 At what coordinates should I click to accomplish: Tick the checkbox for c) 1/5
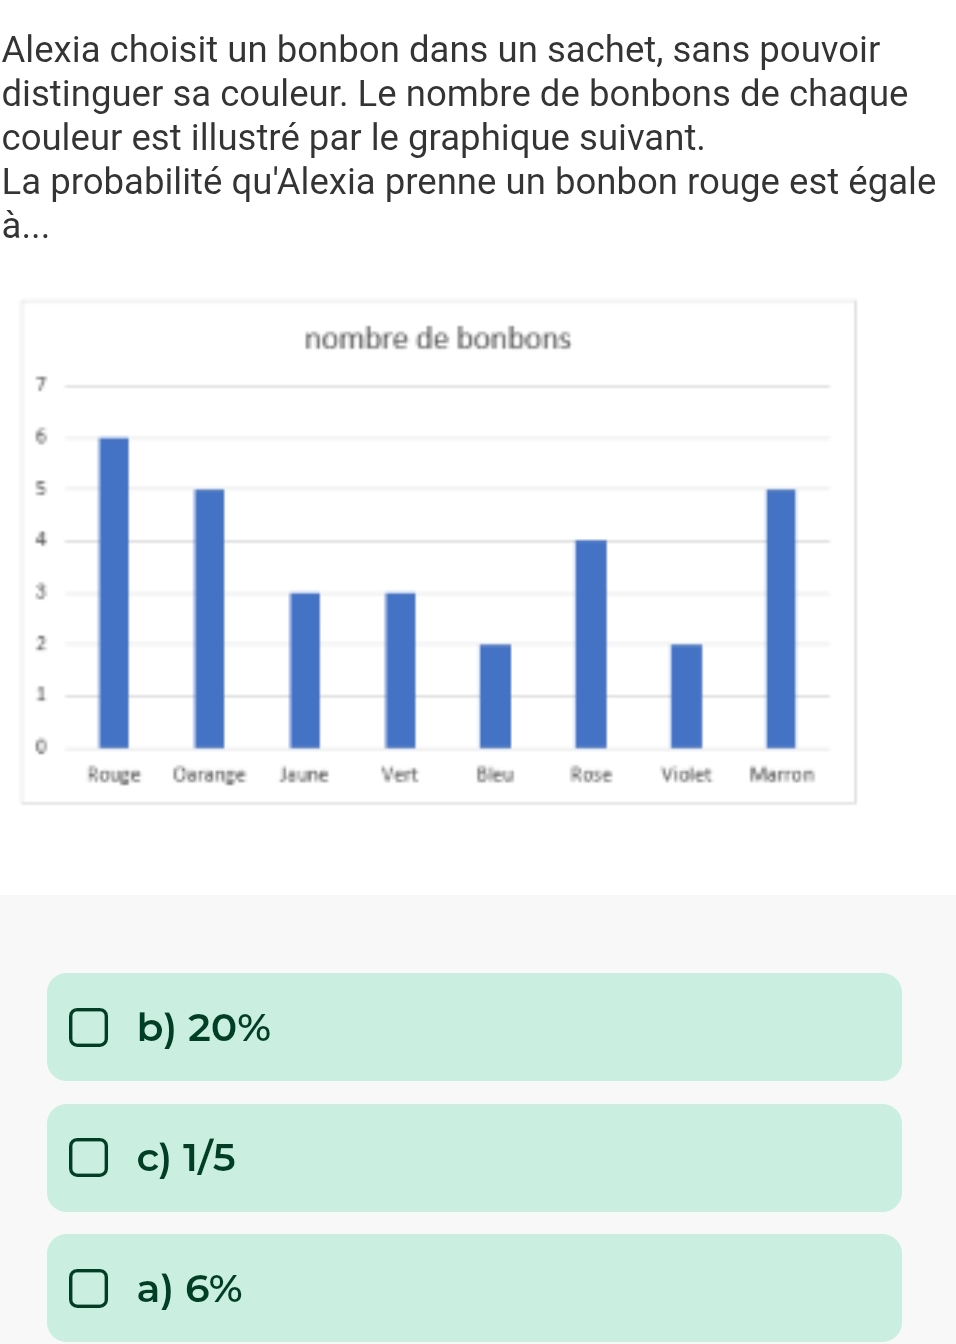tap(88, 1158)
